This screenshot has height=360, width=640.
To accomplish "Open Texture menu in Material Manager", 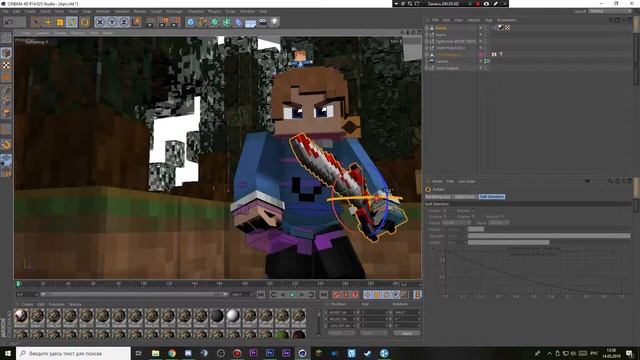I will 75,304.
